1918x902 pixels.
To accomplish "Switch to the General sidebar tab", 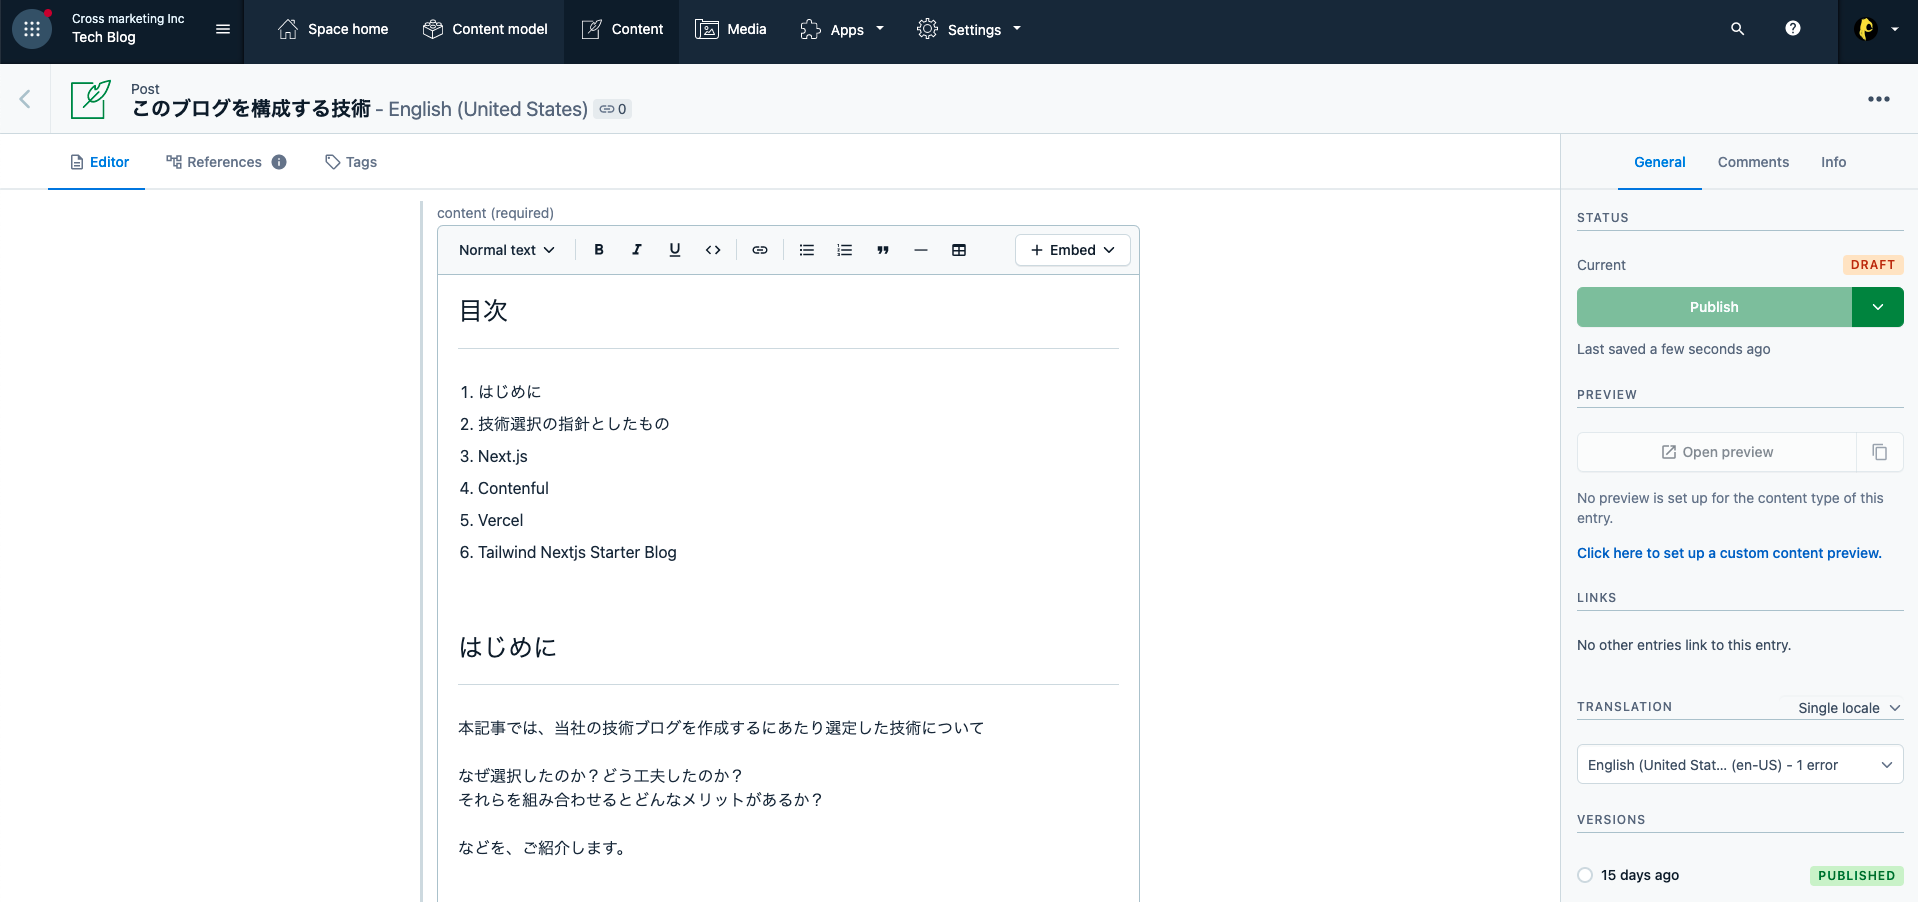I will (1660, 162).
